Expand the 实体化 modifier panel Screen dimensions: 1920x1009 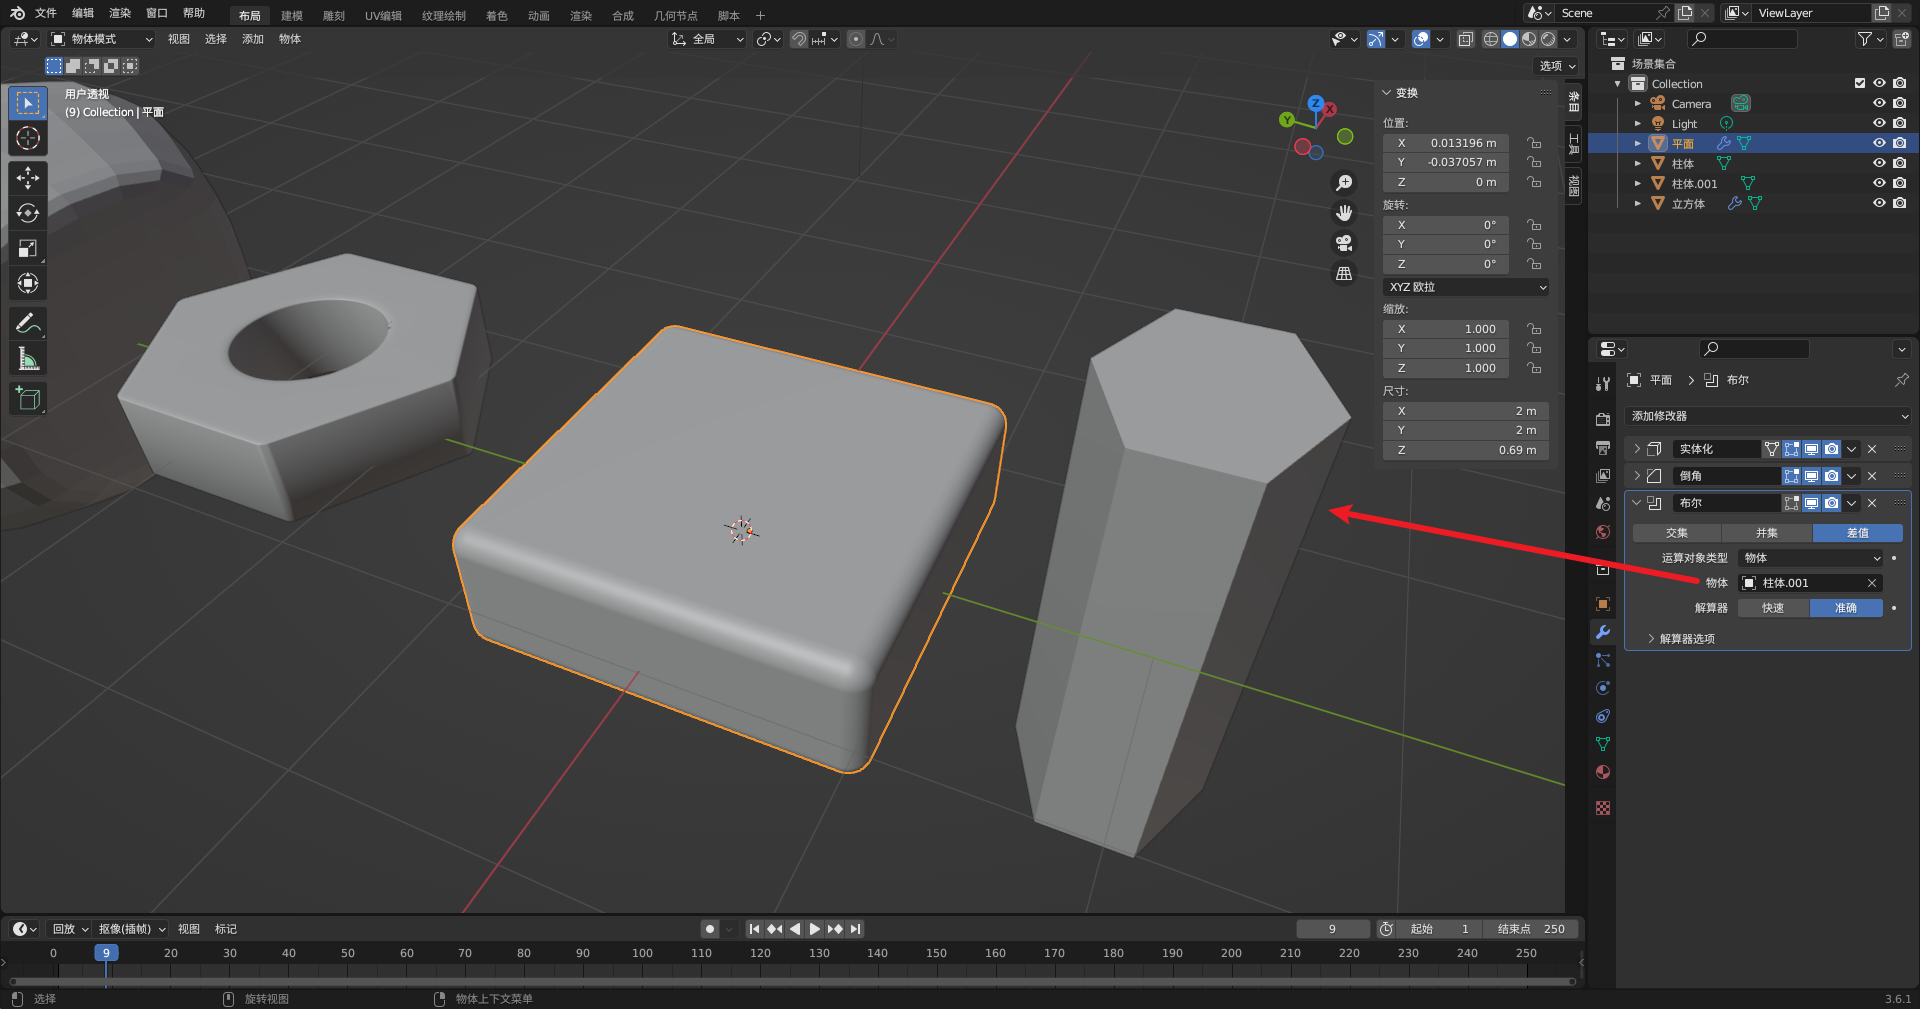coord(1637,449)
